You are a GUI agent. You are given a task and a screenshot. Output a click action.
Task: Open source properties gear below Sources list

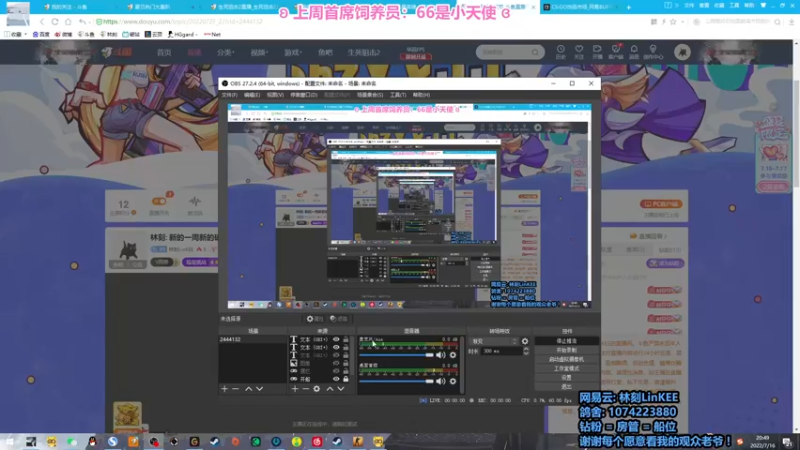[317, 389]
